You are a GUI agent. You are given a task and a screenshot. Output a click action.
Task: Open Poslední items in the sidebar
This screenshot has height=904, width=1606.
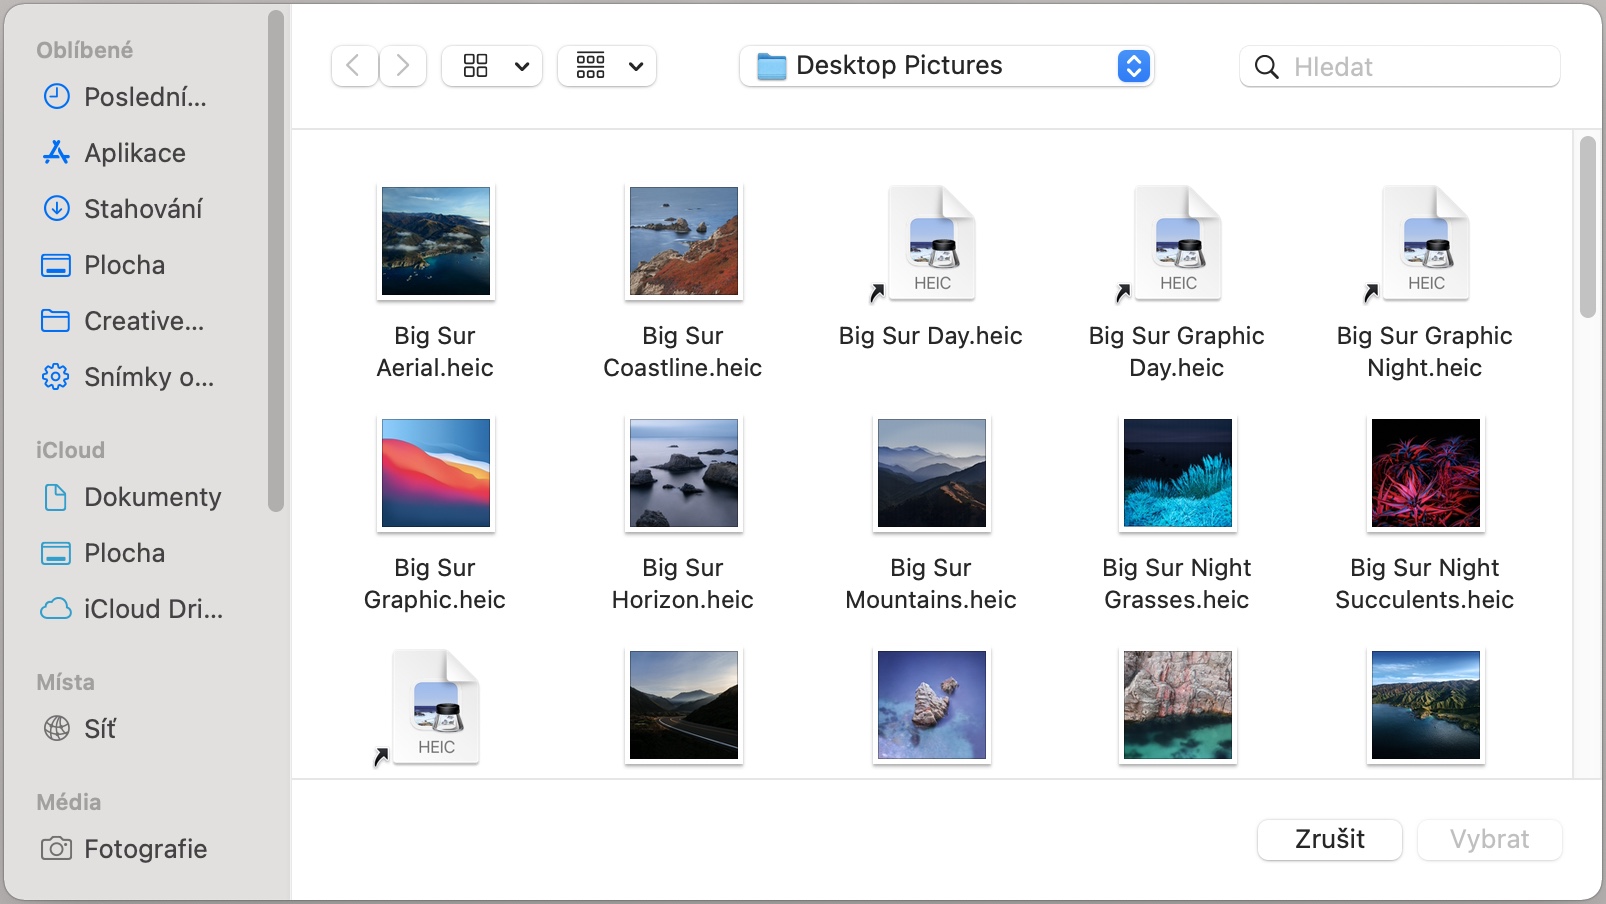tap(144, 97)
